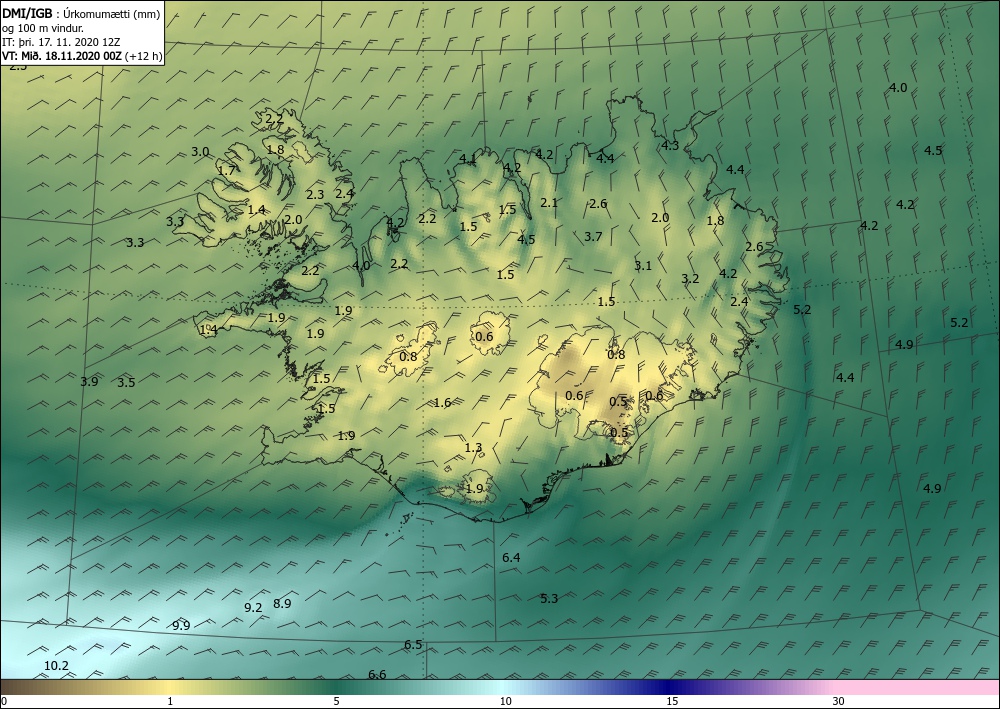Click the 6.4 value south of Iceland

pos(511,557)
